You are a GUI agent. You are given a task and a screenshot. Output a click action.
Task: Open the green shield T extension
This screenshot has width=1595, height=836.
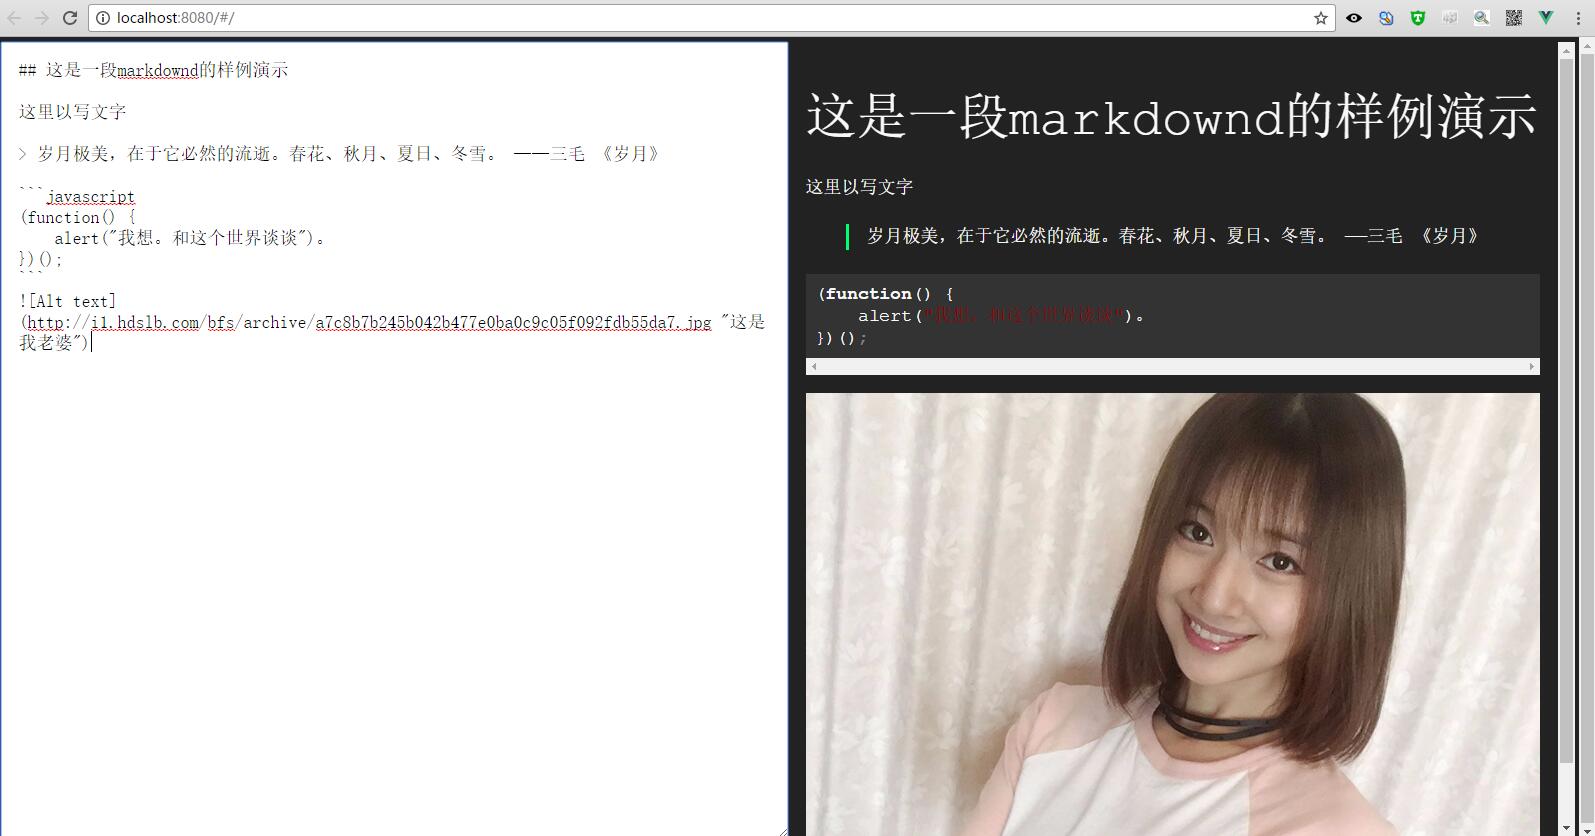(1418, 18)
